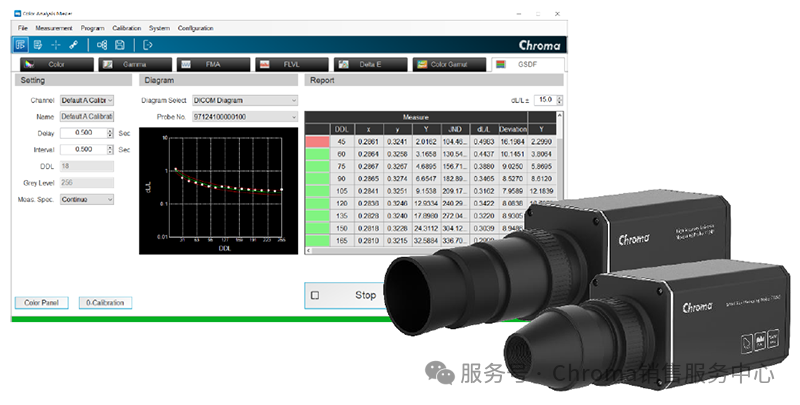Click the network link toolbar icon

point(102,45)
